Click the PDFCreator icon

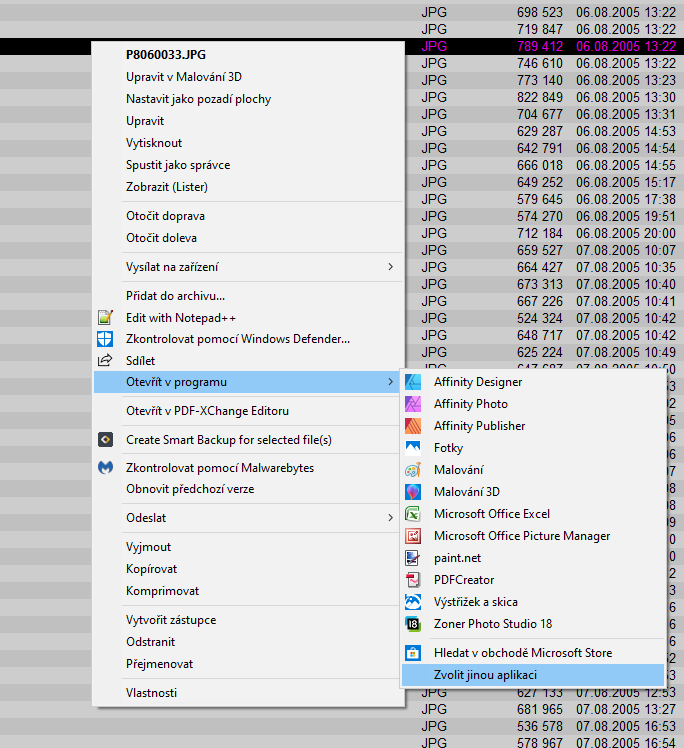pos(413,580)
